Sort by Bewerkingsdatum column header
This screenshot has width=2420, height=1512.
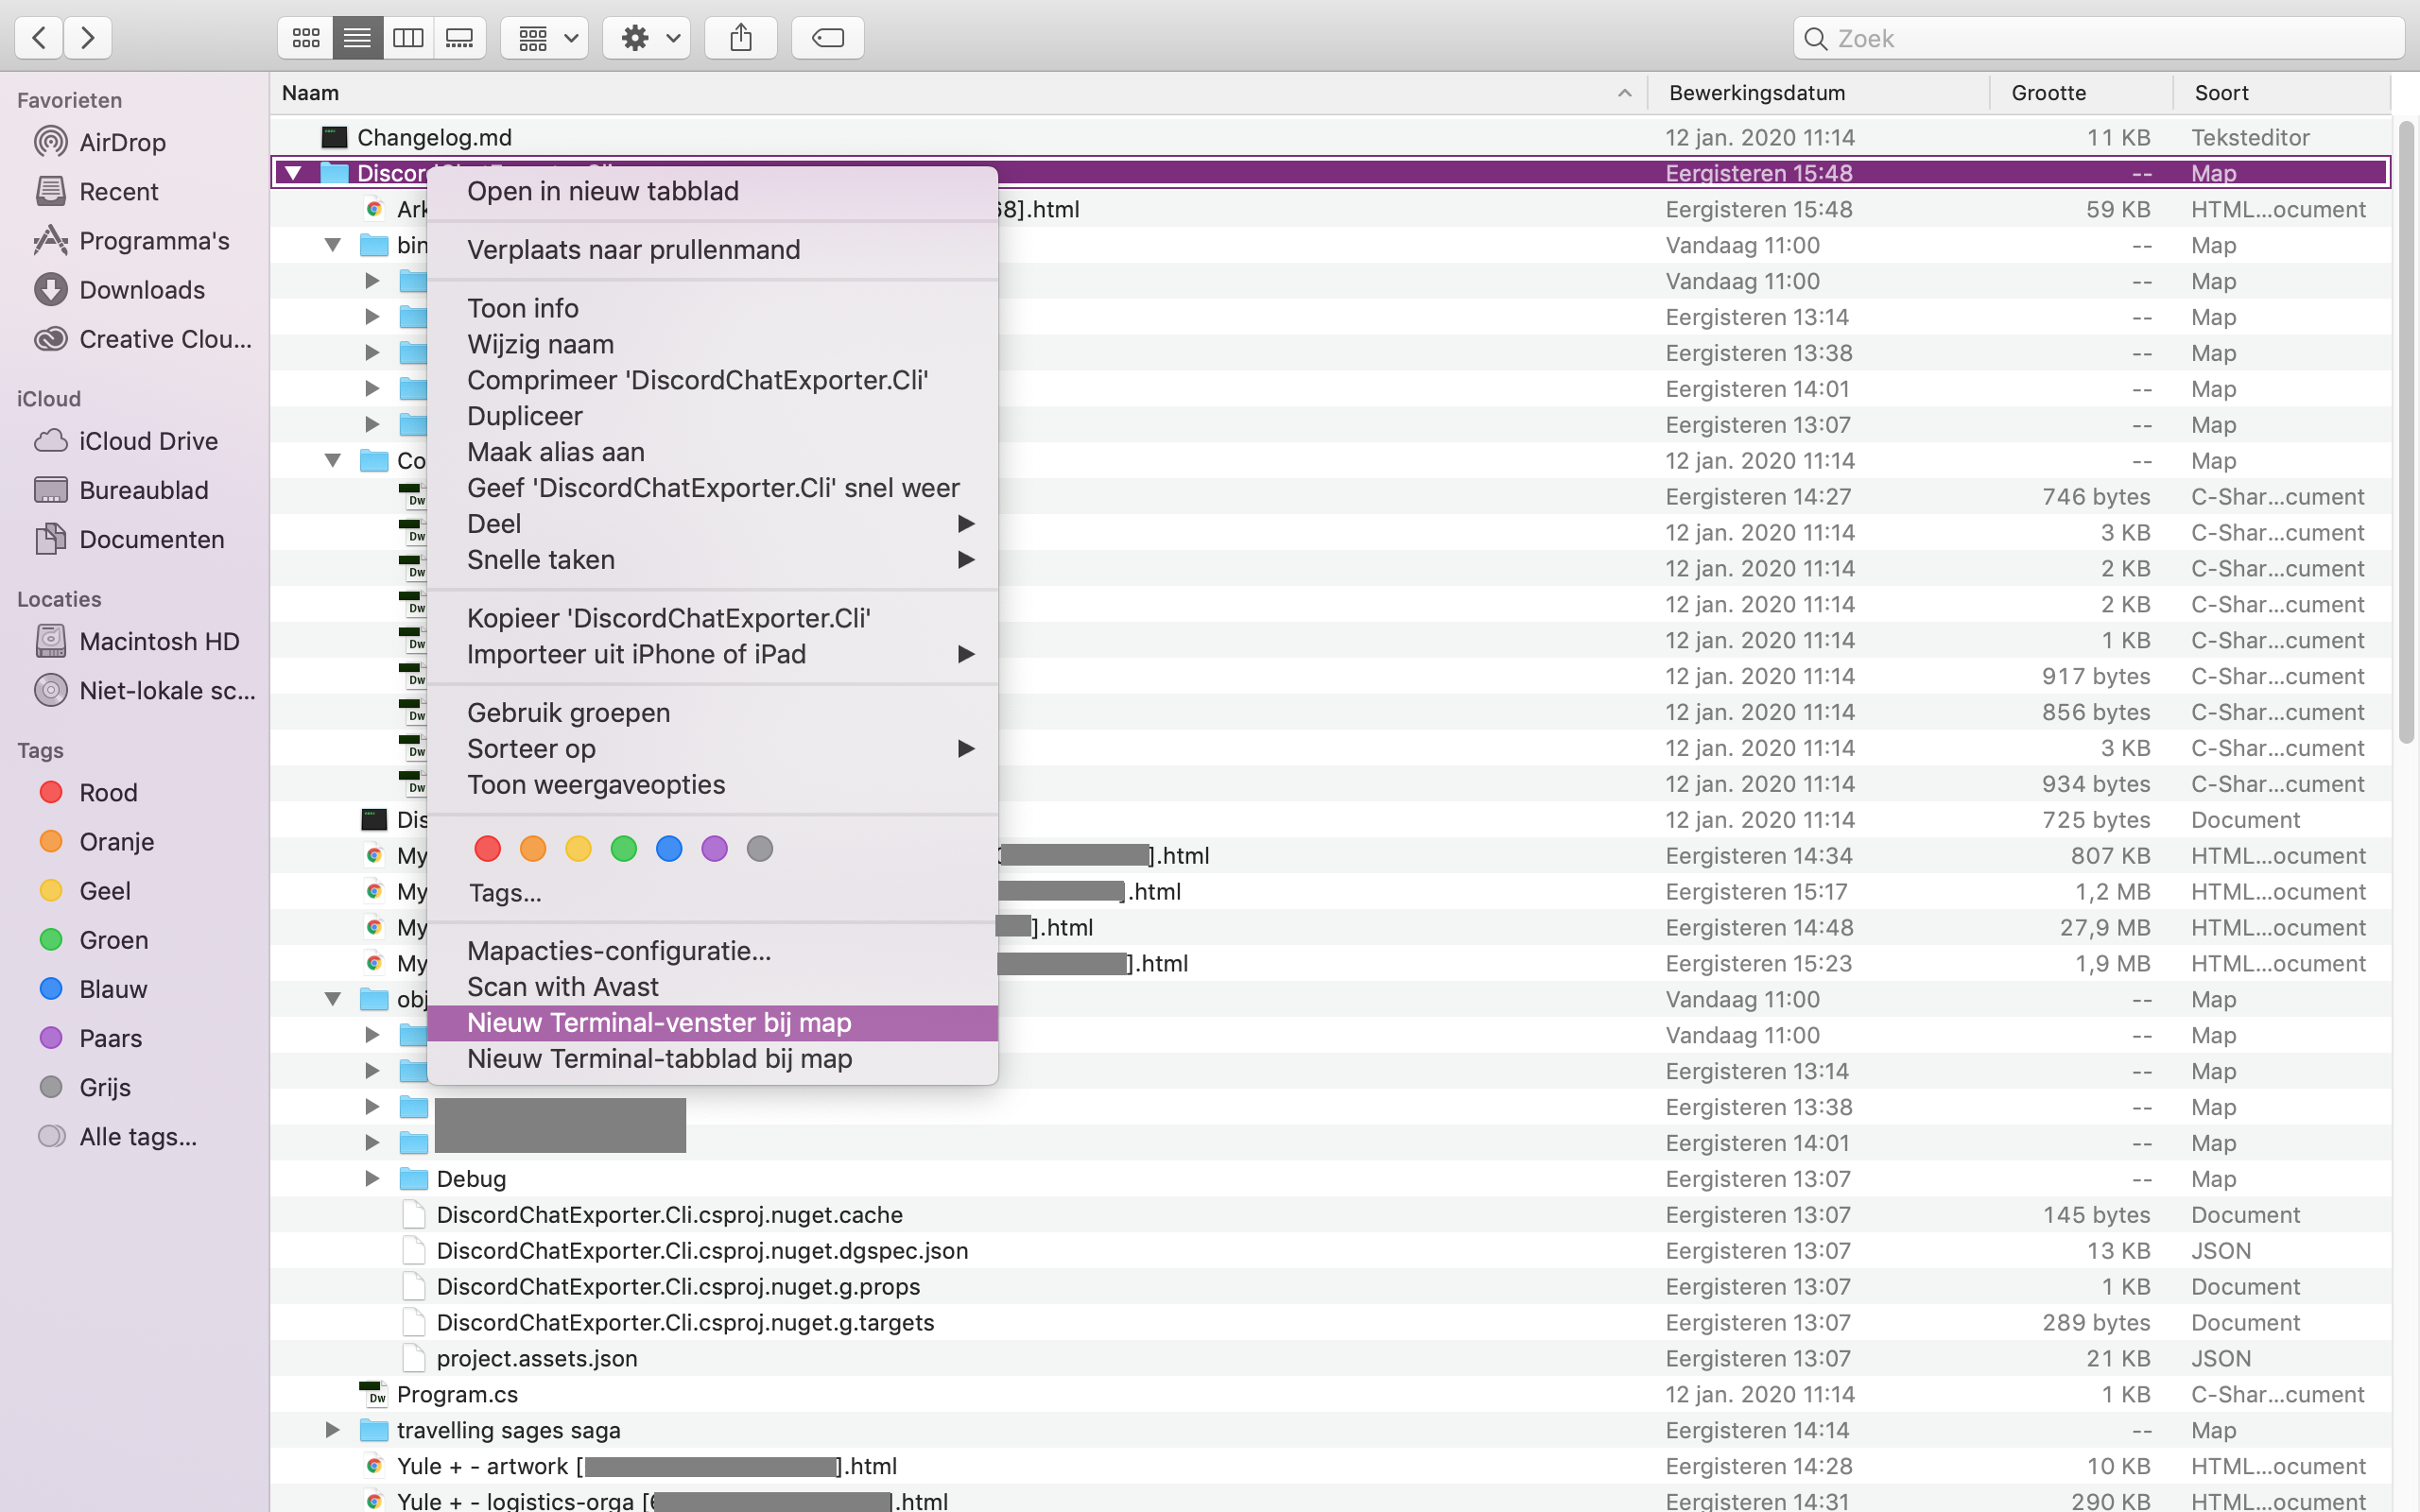1818,93
